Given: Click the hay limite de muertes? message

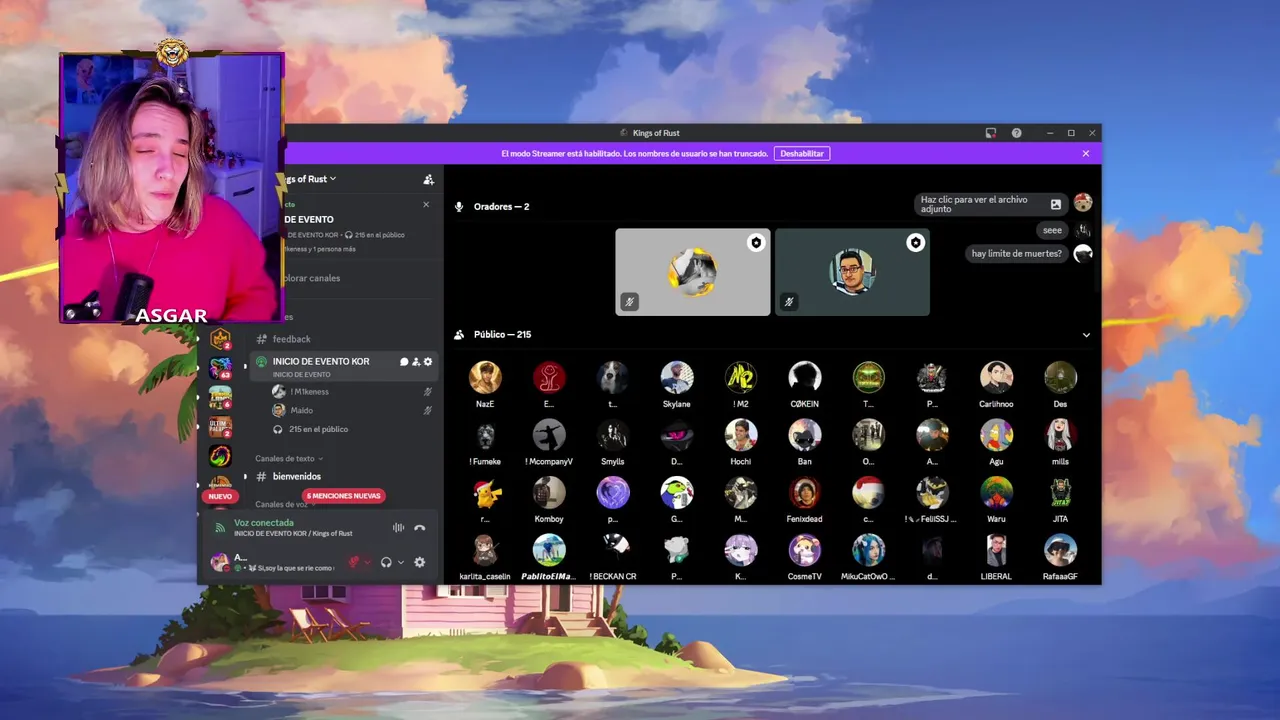Looking at the screenshot, I should 1016,254.
